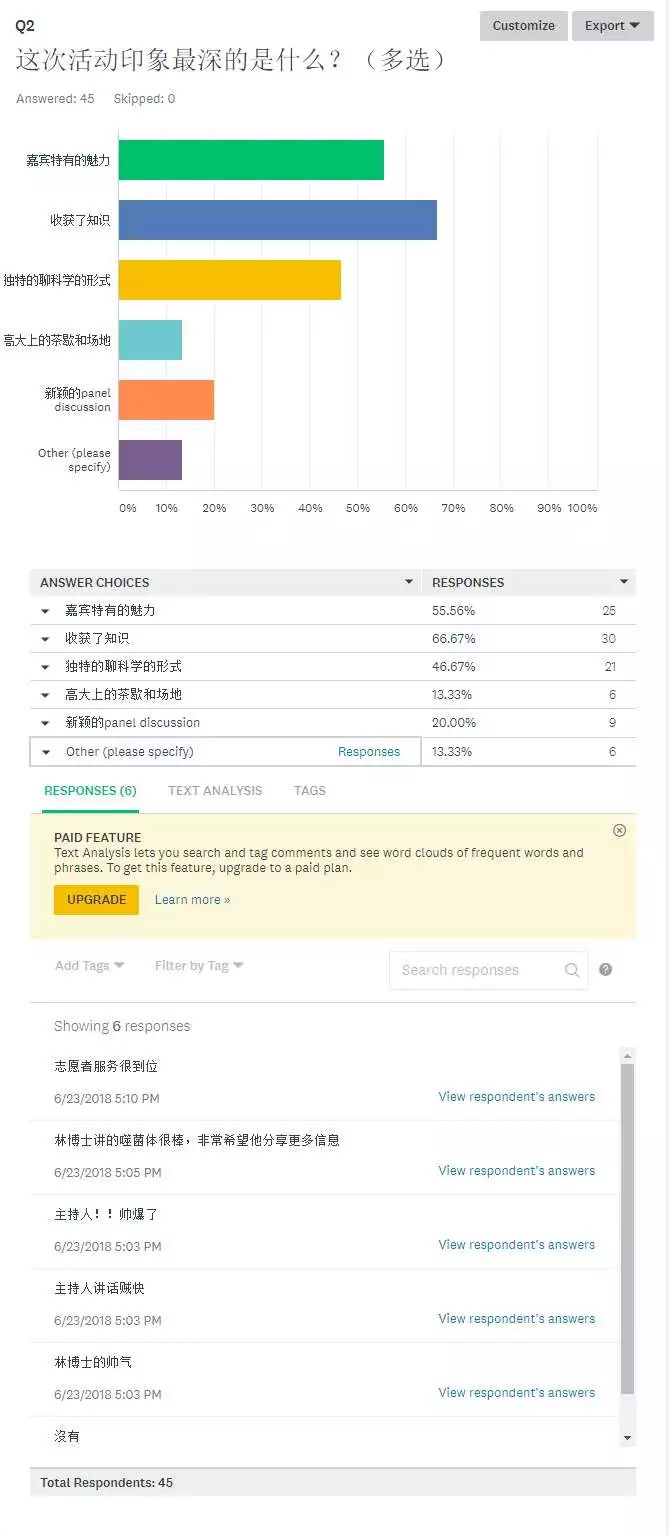669x1536 pixels.
Task: Open the Learn more link
Action: [x=192, y=899]
